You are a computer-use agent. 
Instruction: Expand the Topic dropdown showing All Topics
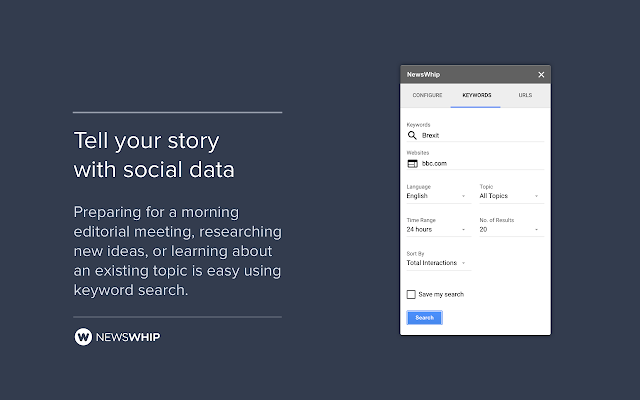(x=509, y=197)
